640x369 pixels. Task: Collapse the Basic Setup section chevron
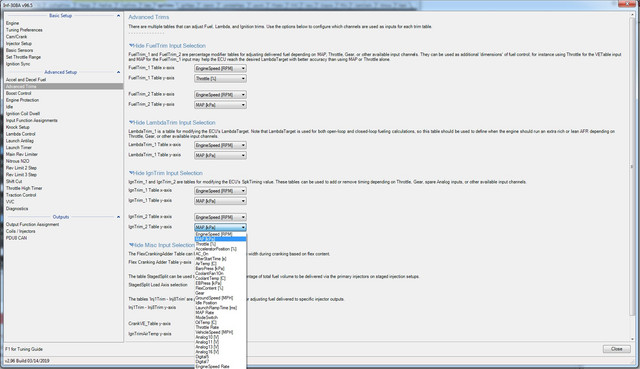tap(118, 16)
